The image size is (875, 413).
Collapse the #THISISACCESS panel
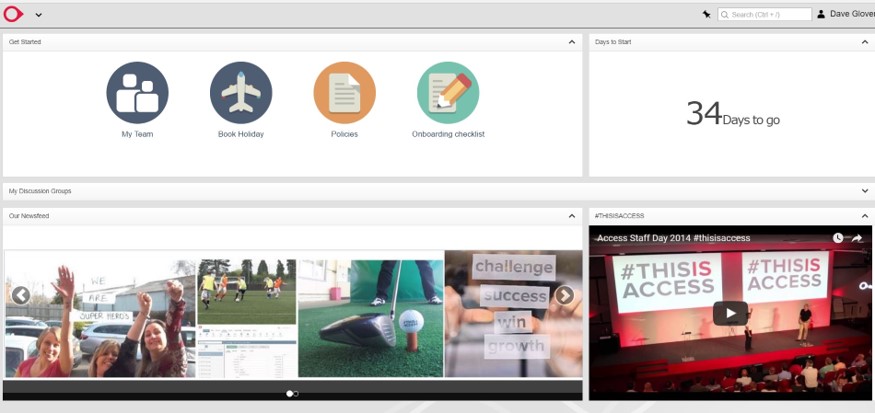pyautogui.click(x=865, y=216)
